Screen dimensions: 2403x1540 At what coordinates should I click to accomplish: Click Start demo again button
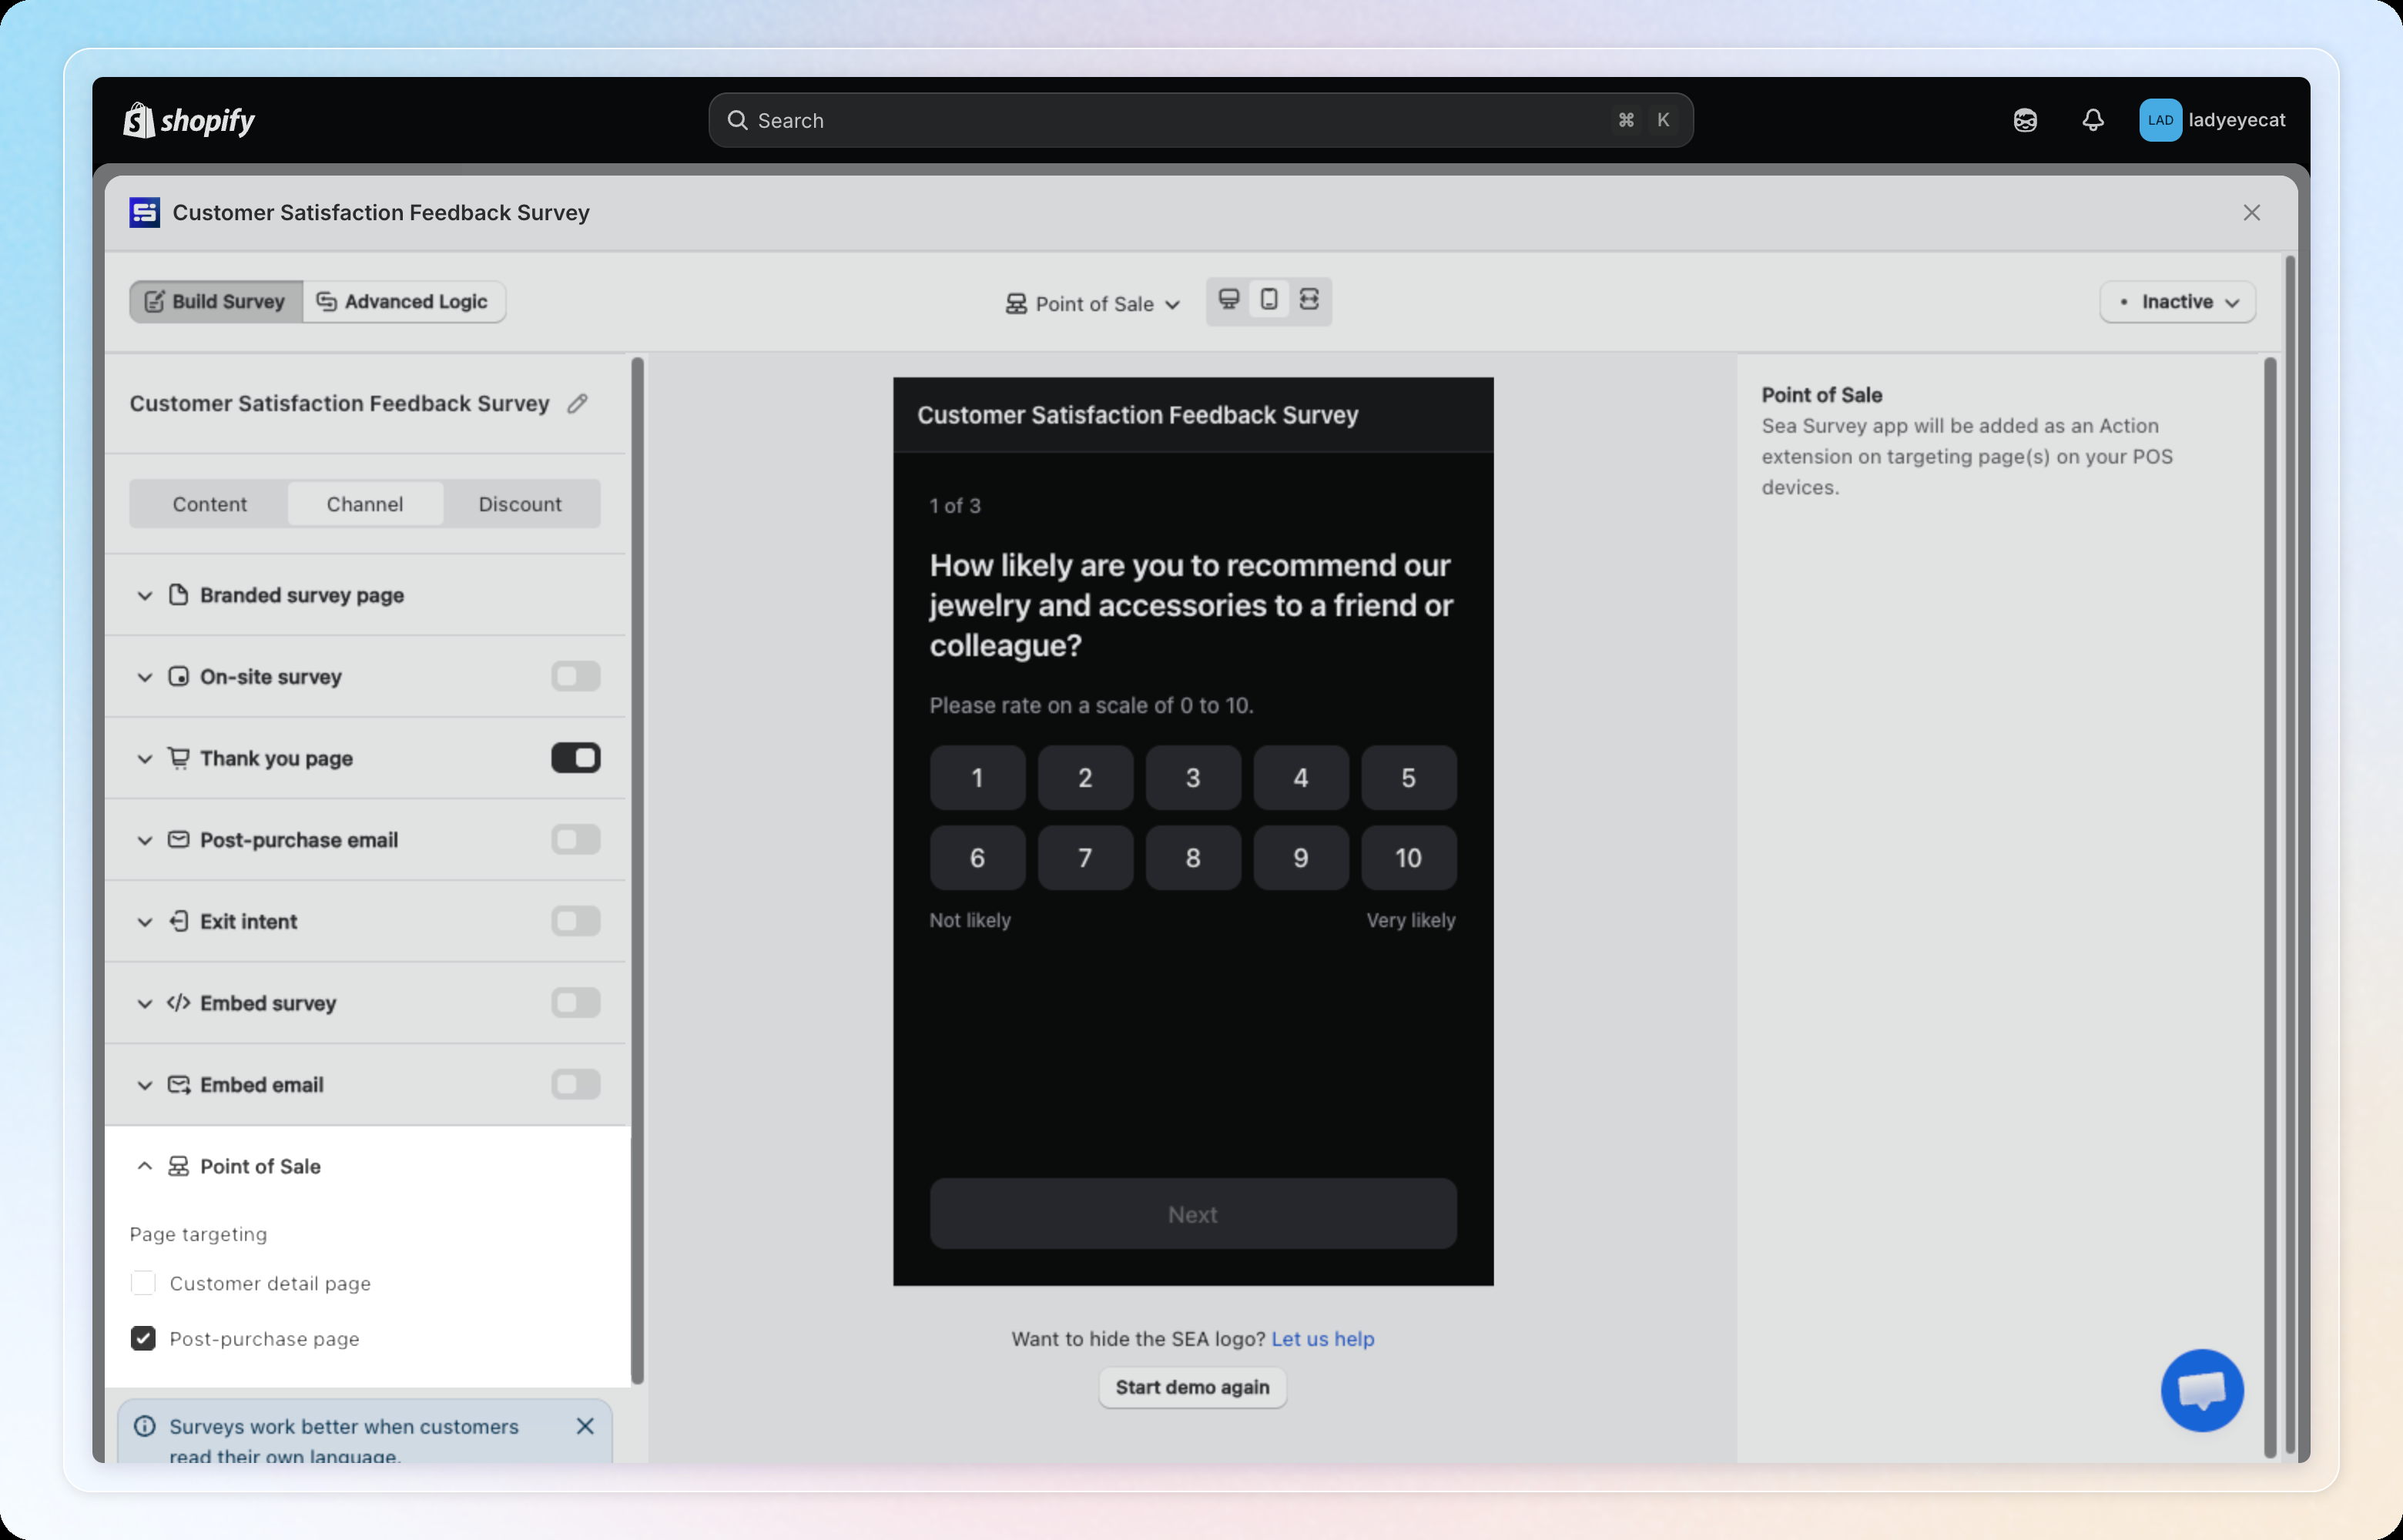tap(1192, 1388)
